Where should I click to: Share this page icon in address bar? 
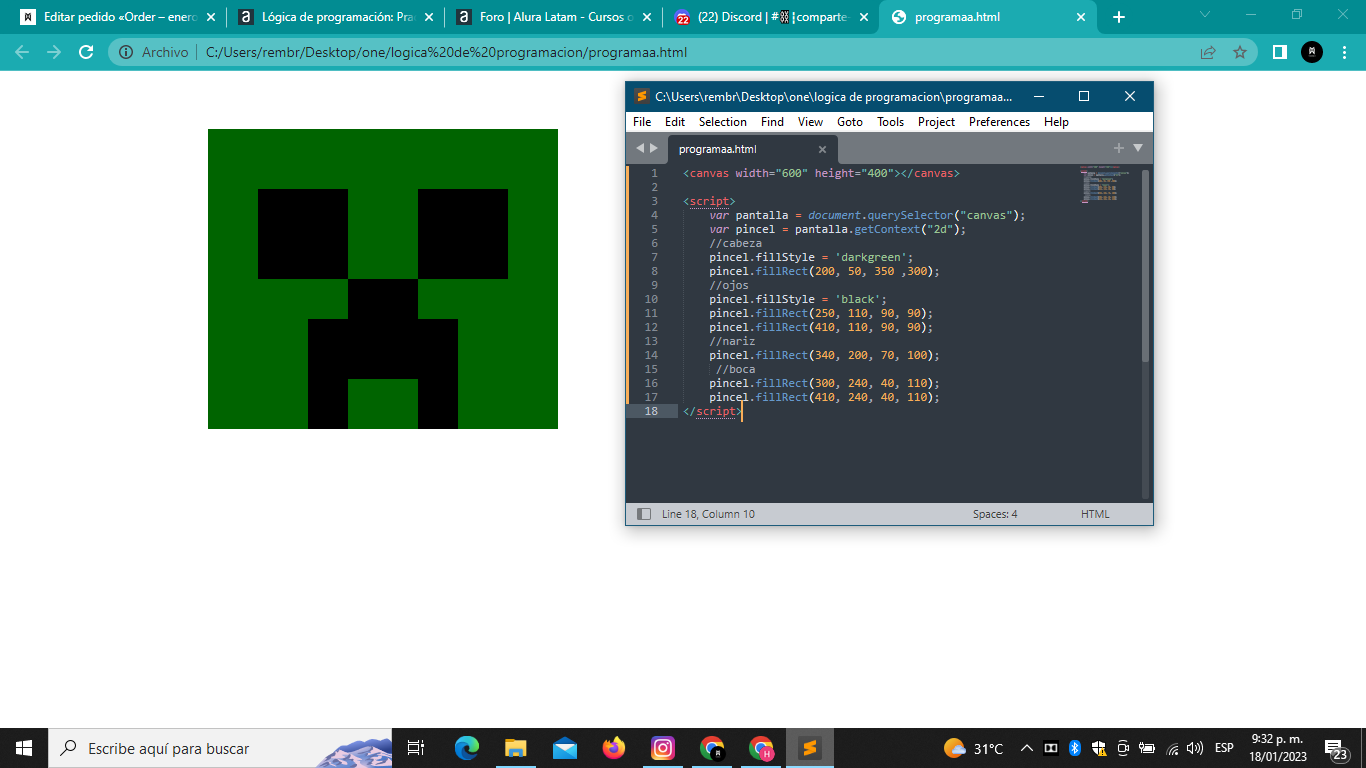[x=1208, y=52]
